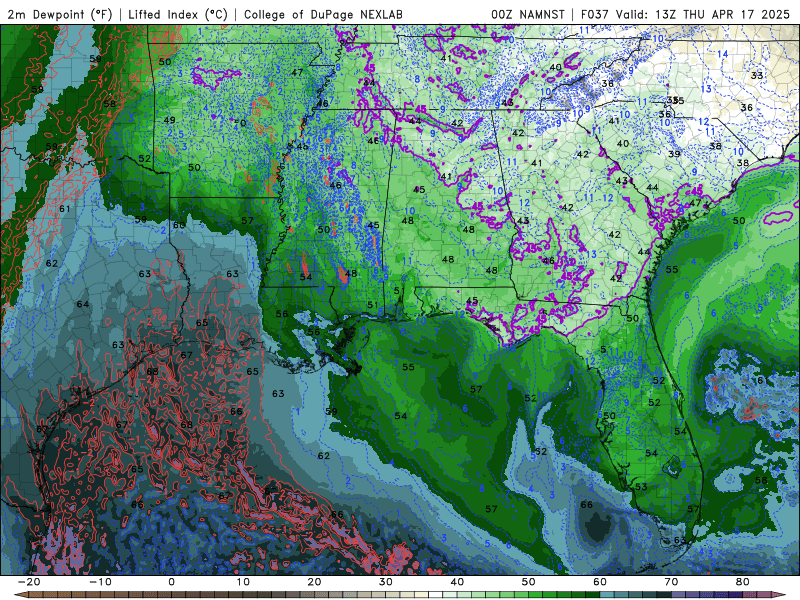Click the "49" dewpoint value on the map

[x=169, y=120]
